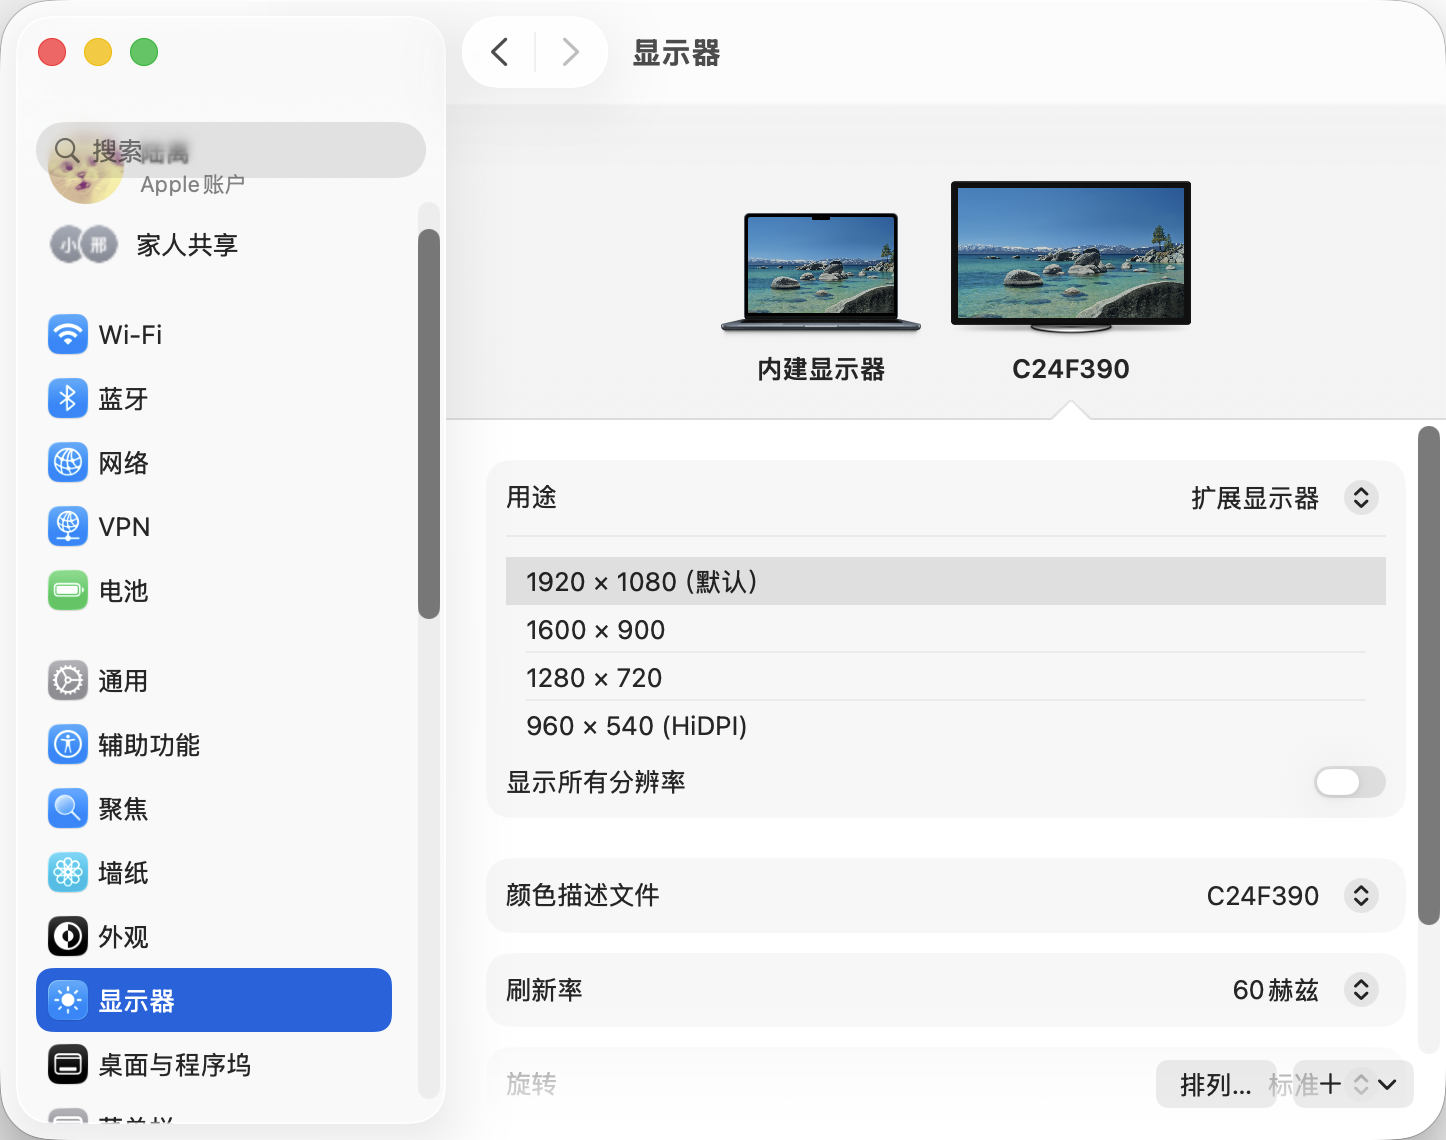
Task: Click the Arrange displays button
Action: (1215, 1085)
